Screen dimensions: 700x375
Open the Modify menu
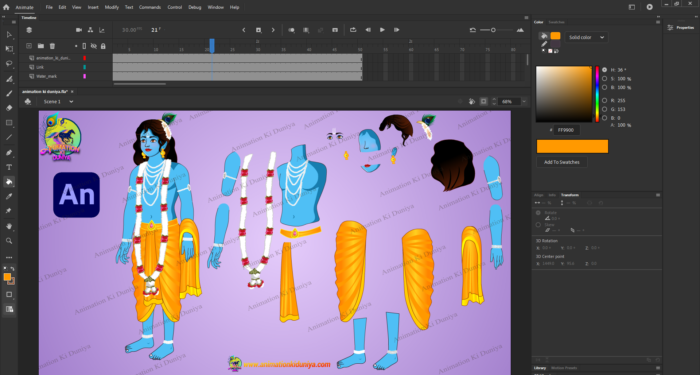112,8
